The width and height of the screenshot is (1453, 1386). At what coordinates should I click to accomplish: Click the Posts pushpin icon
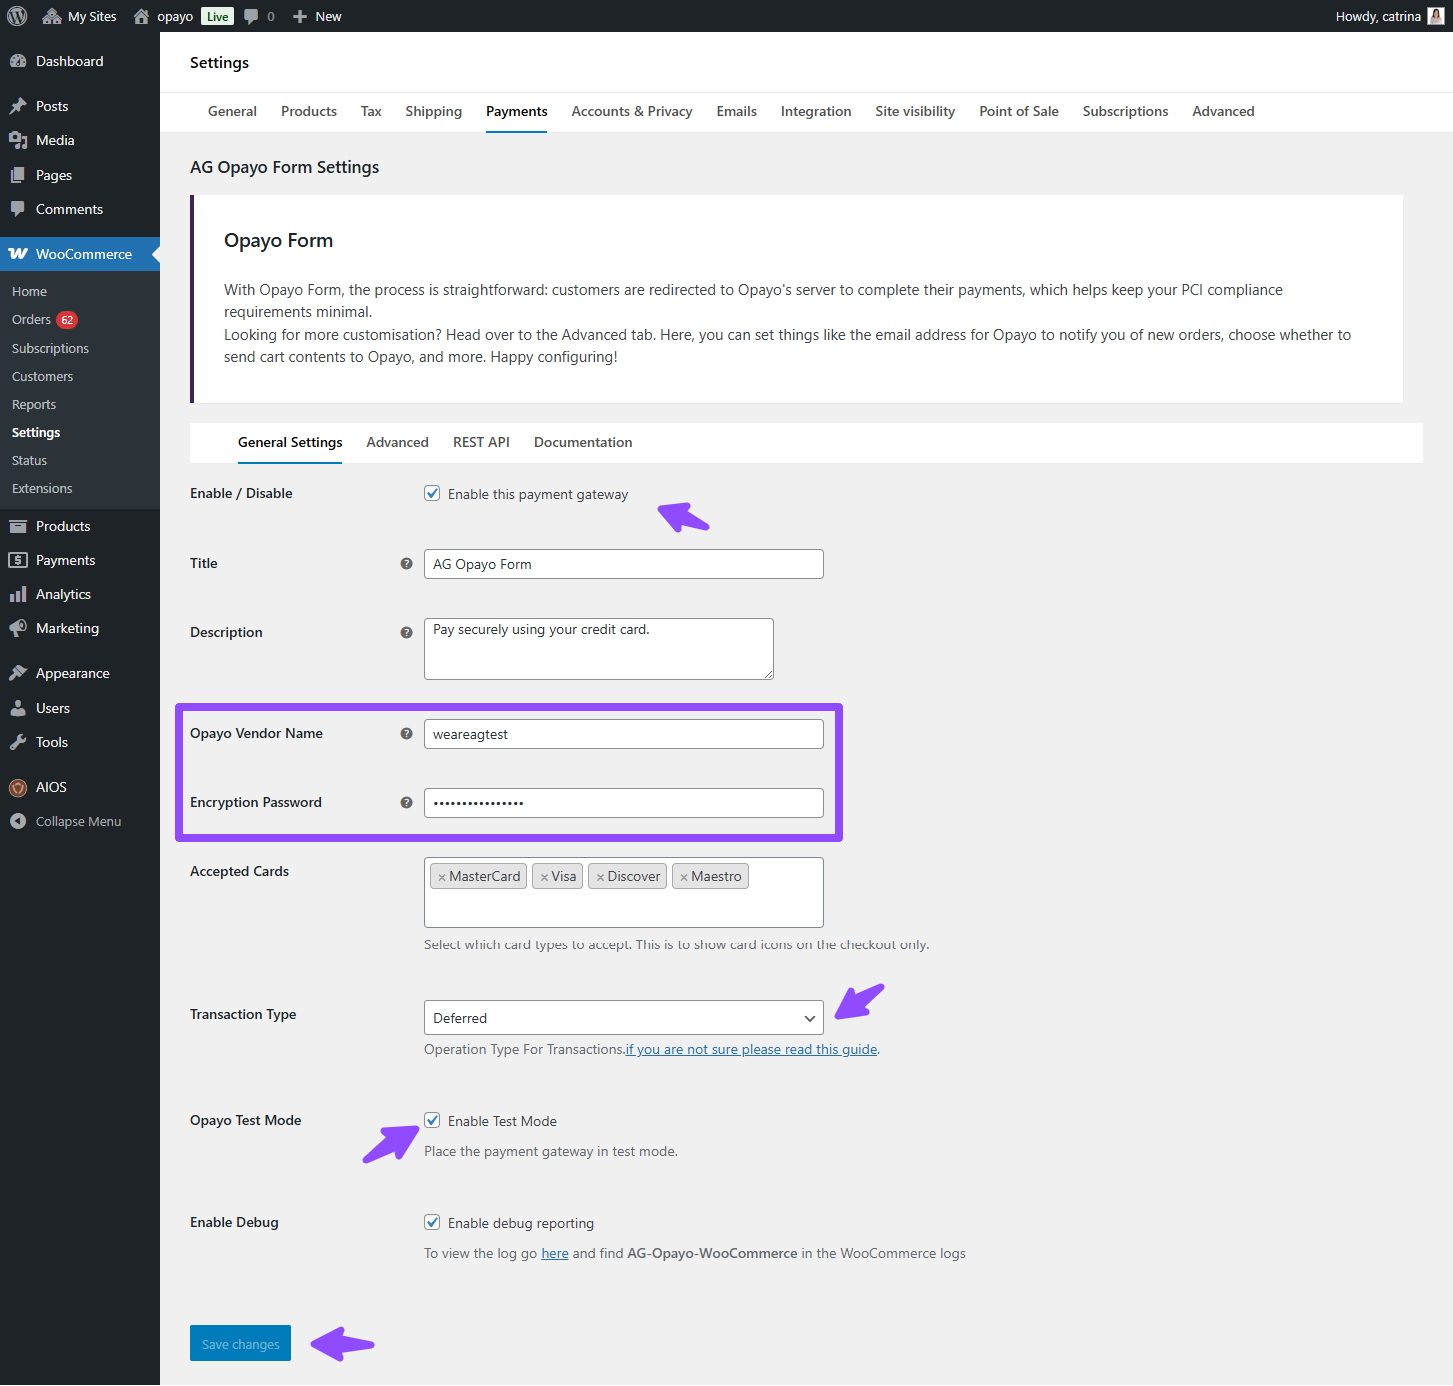(x=18, y=106)
